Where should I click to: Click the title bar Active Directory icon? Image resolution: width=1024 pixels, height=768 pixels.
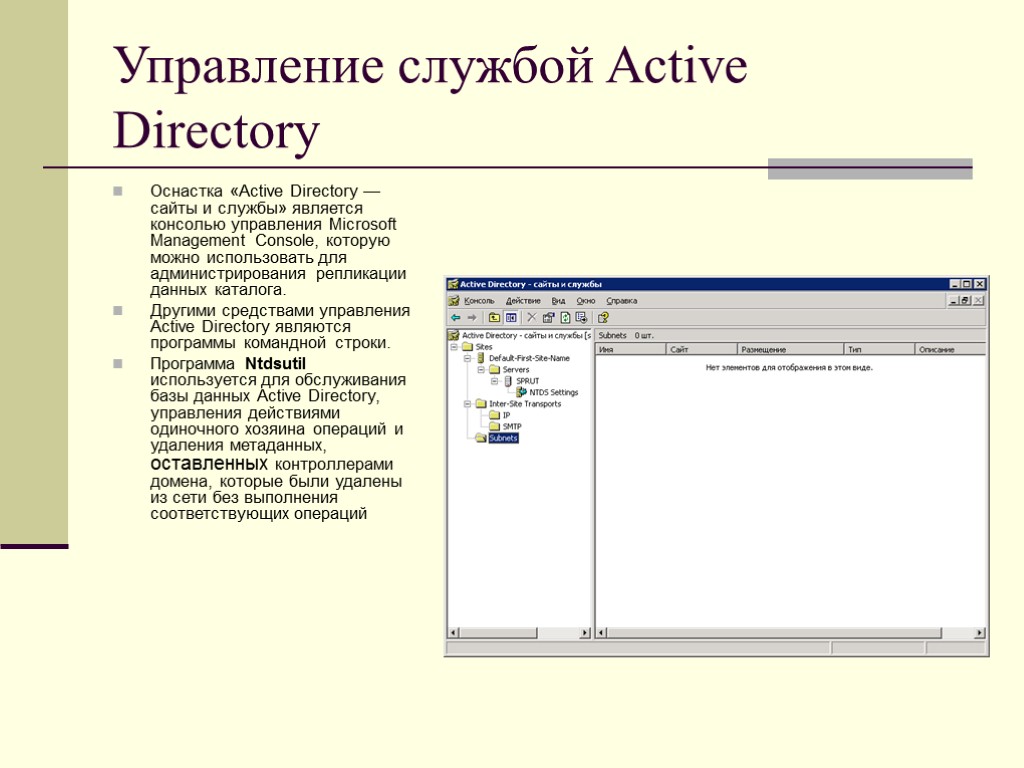coord(453,284)
